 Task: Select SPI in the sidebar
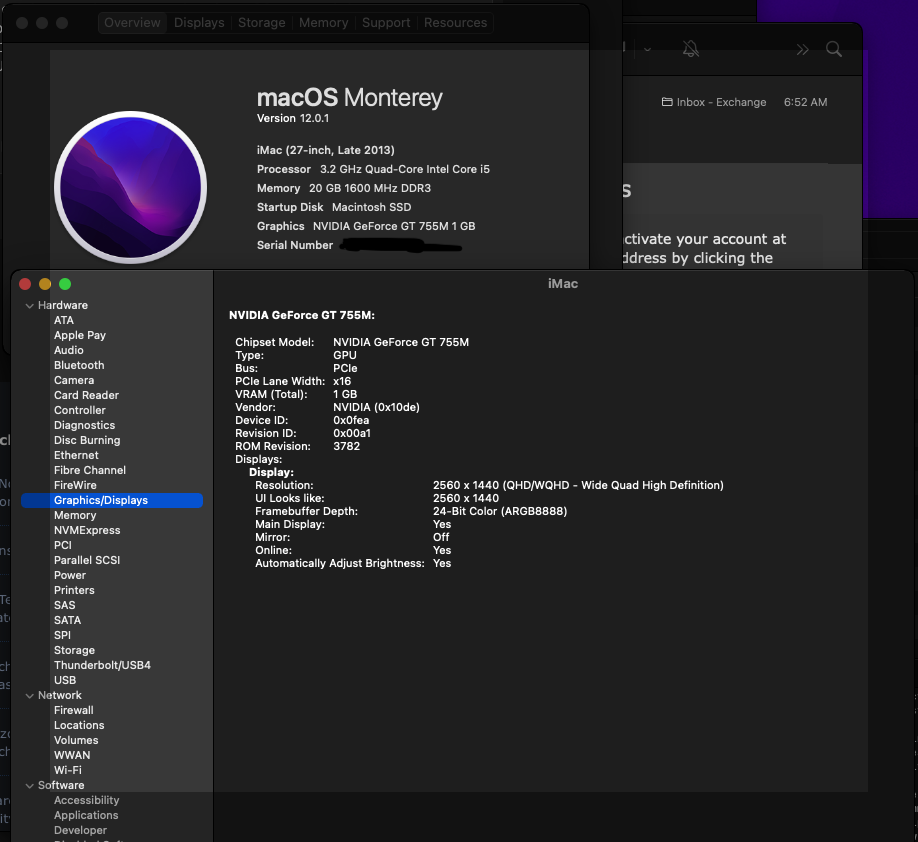coord(62,635)
